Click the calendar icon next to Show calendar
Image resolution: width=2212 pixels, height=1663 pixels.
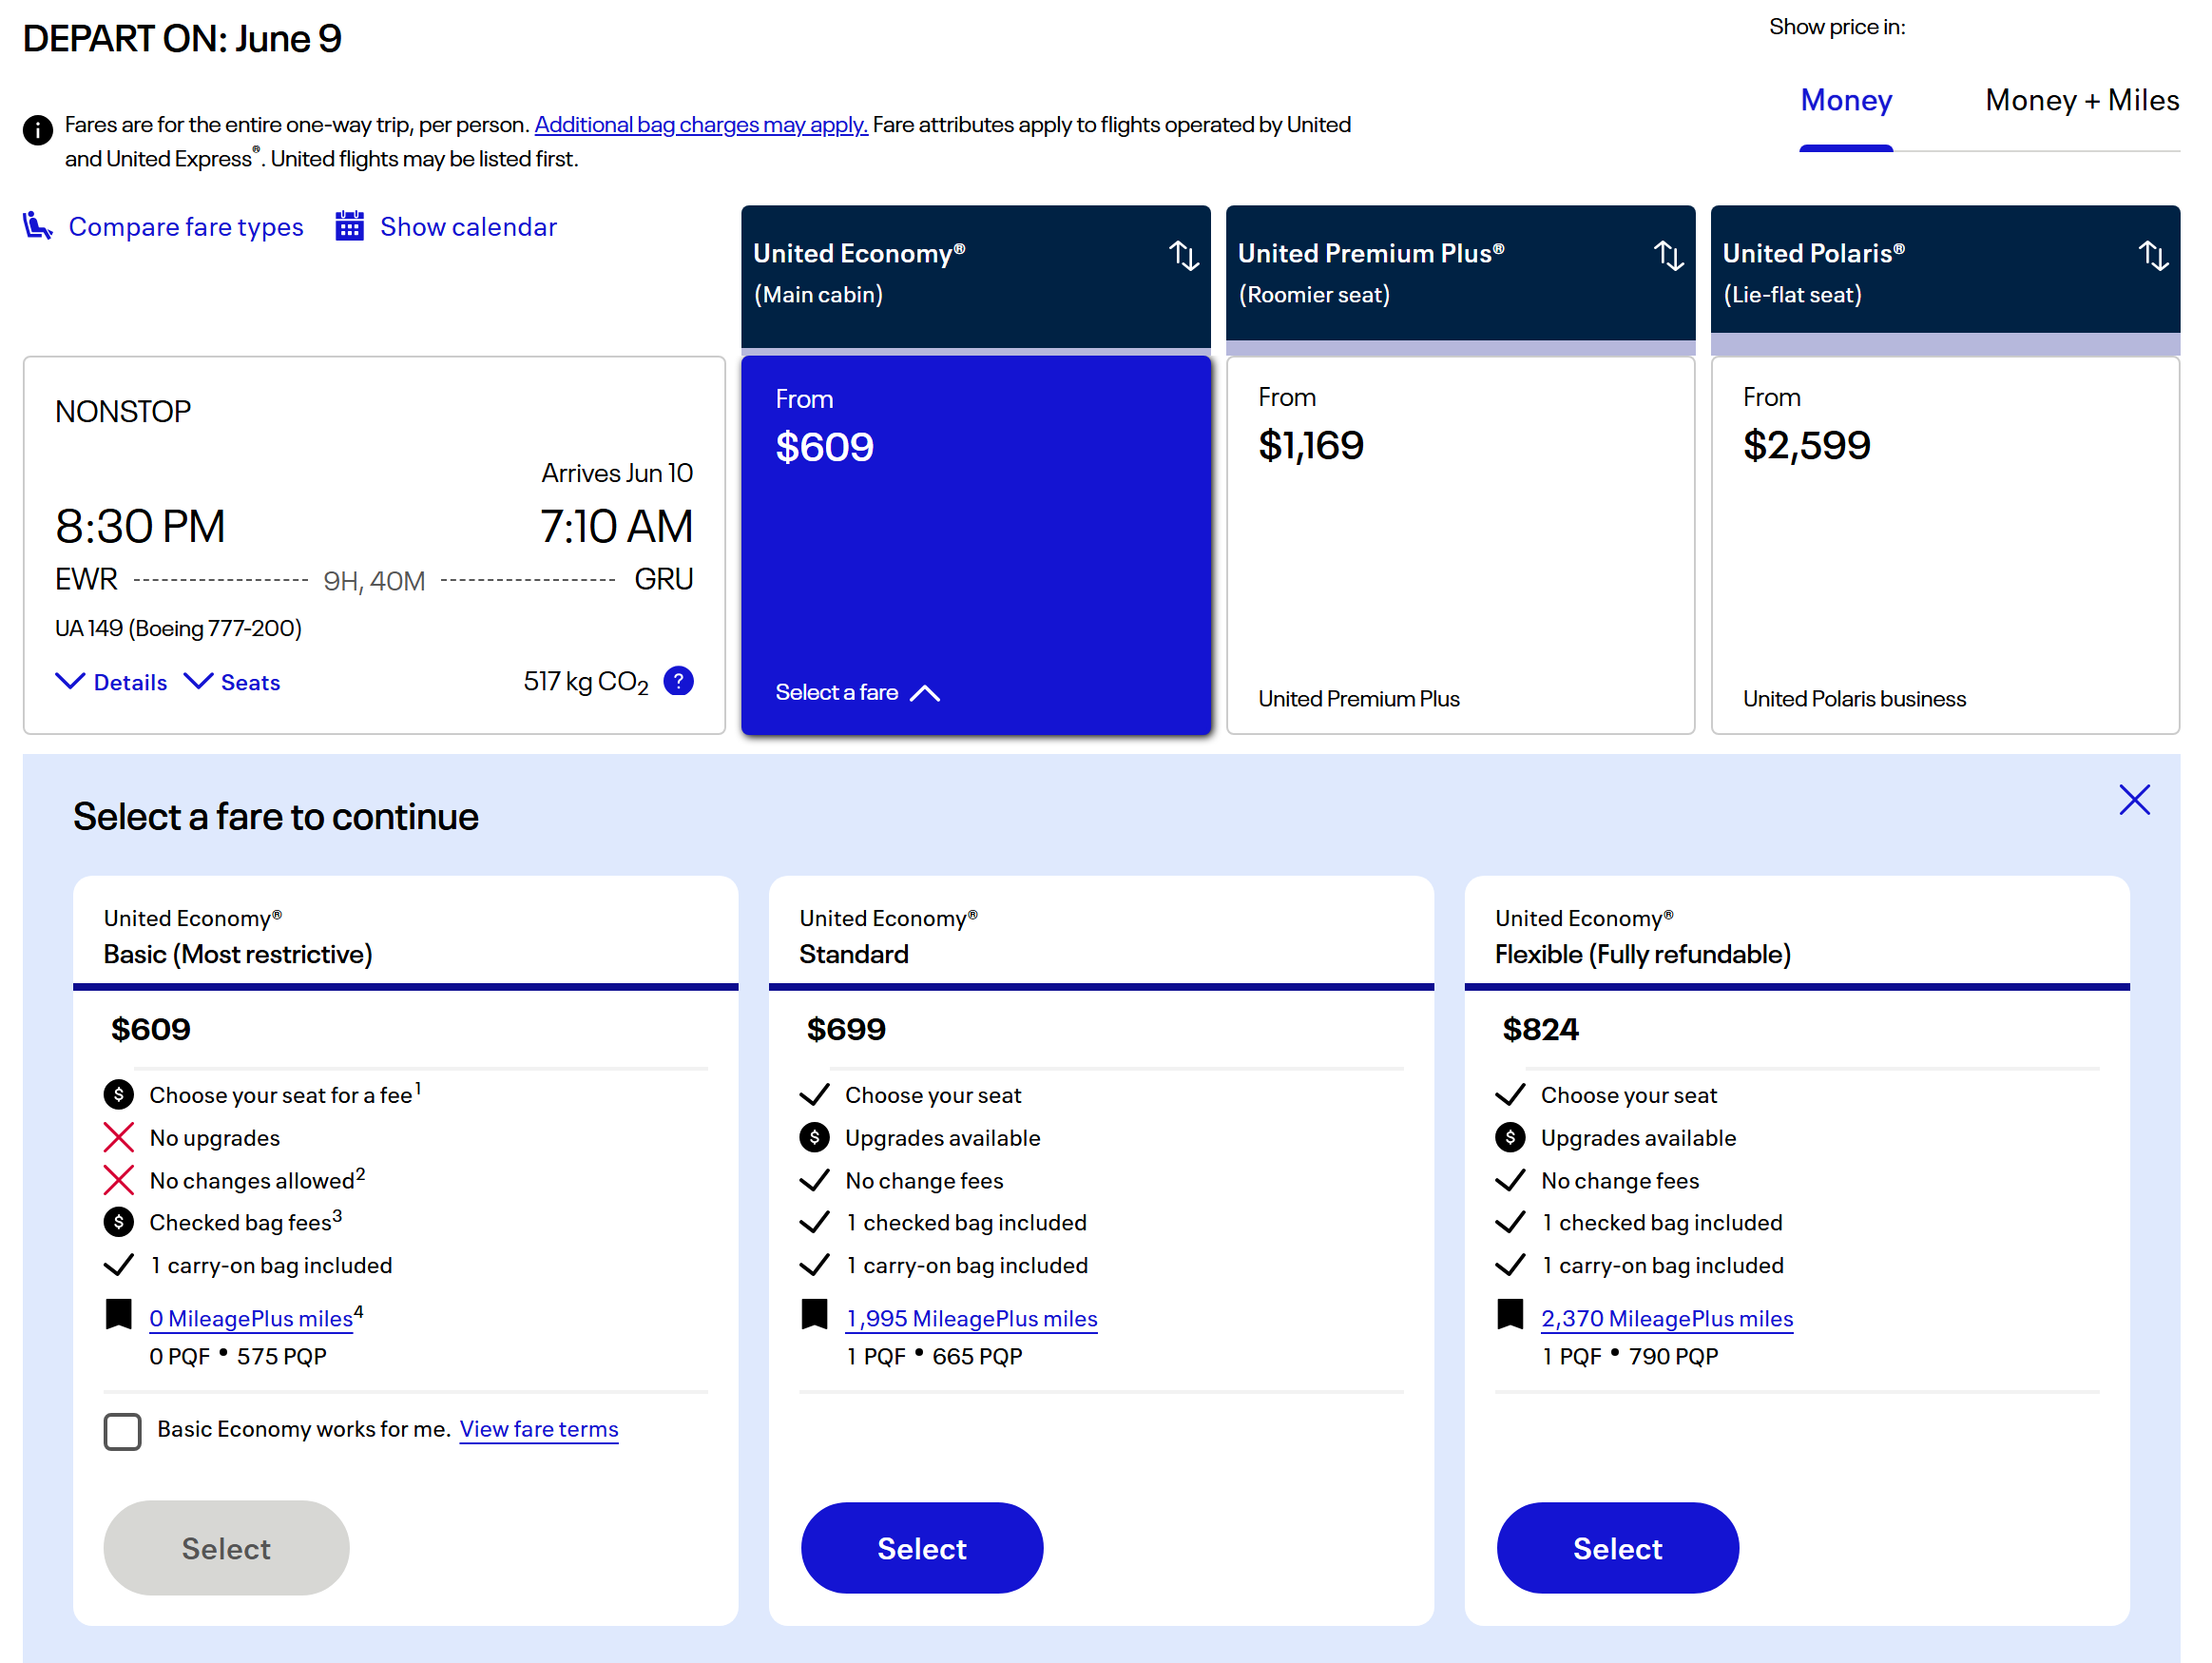point(349,226)
